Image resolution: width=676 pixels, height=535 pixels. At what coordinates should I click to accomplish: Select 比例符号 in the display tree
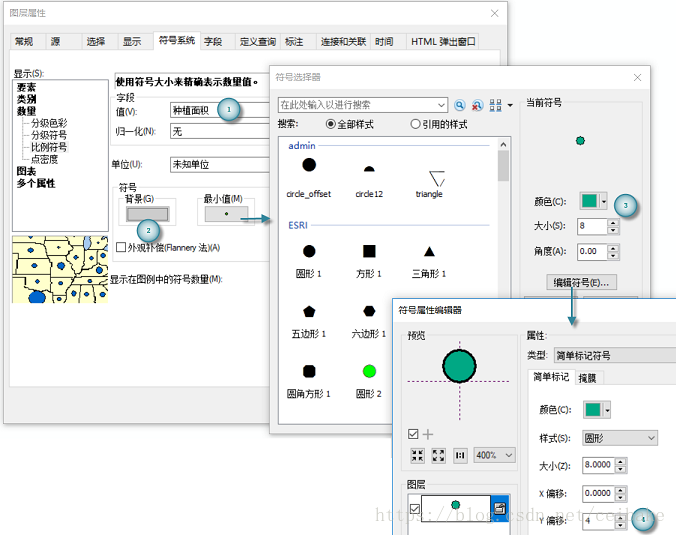[49, 147]
